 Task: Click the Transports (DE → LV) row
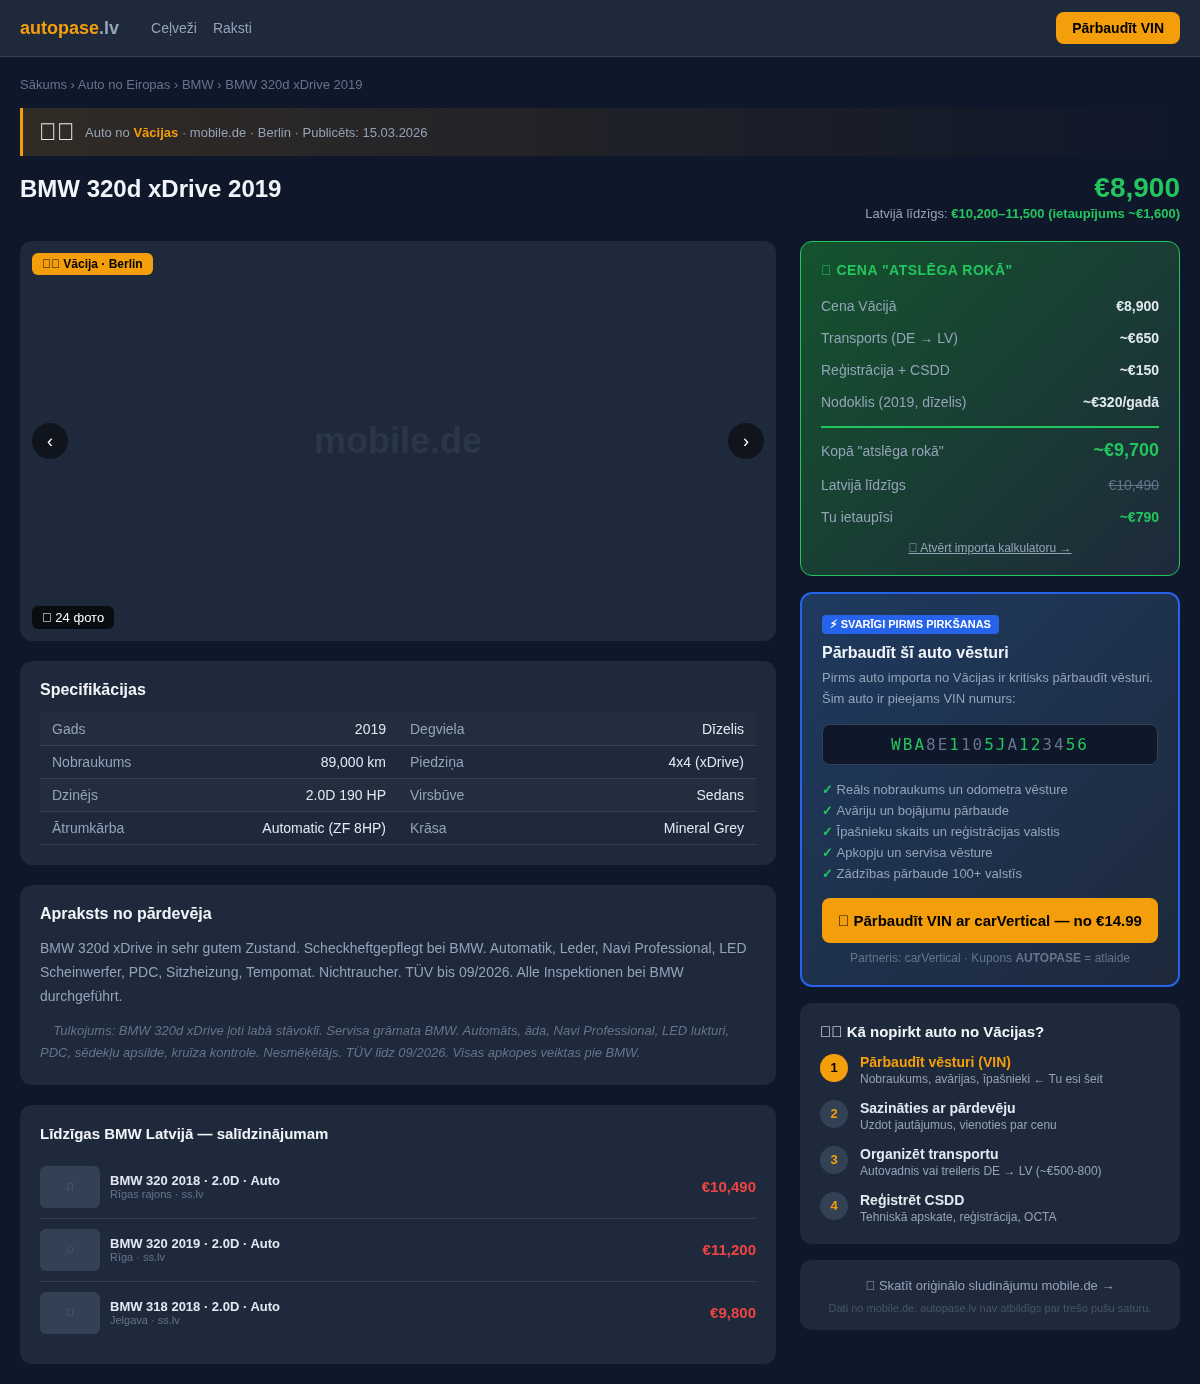click(x=990, y=338)
